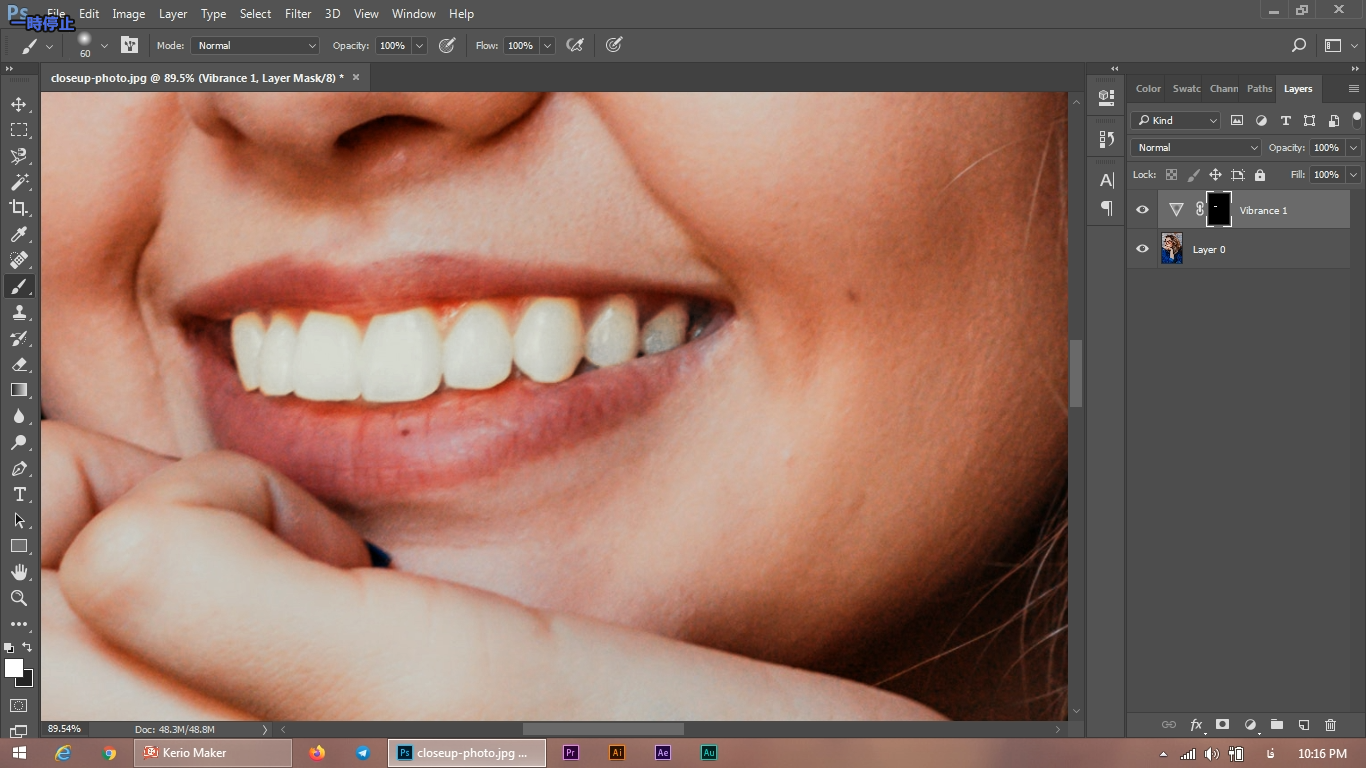Swap foreground and background colors

click(x=27, y=647)
